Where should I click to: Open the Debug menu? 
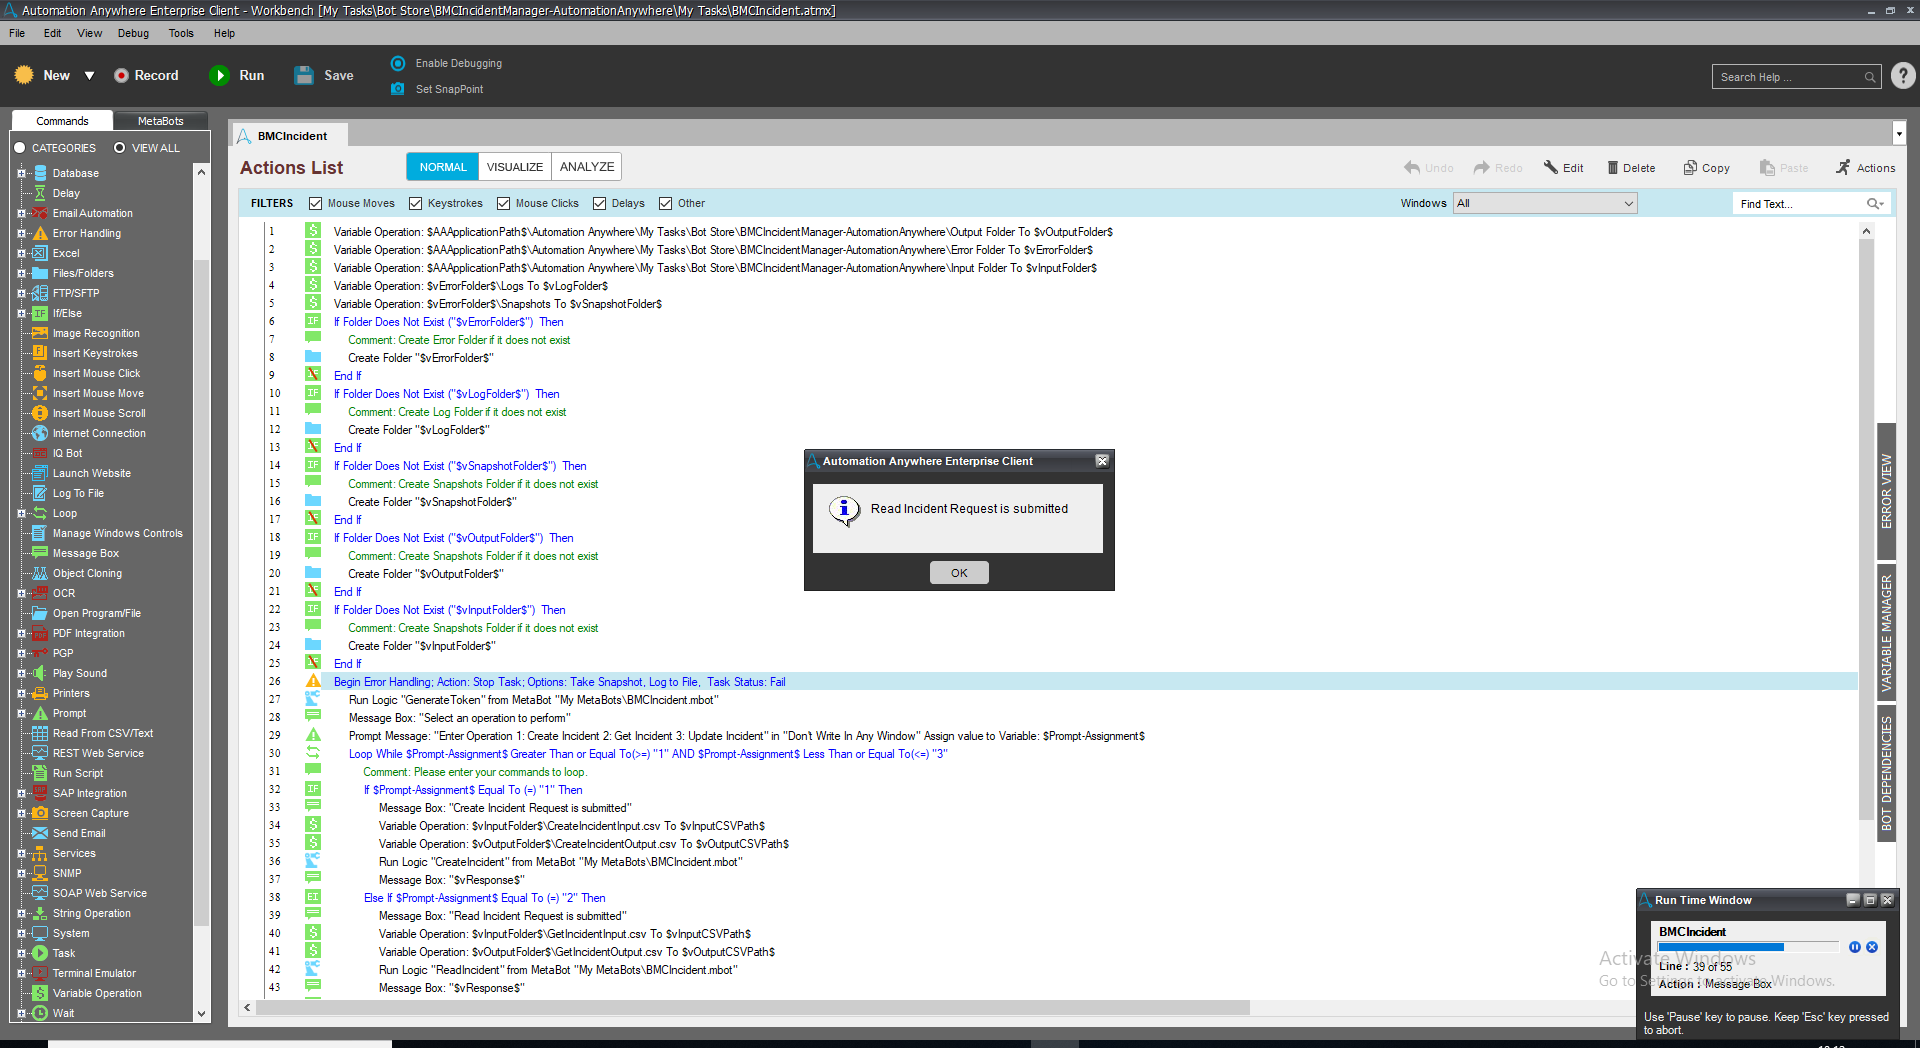133,33
